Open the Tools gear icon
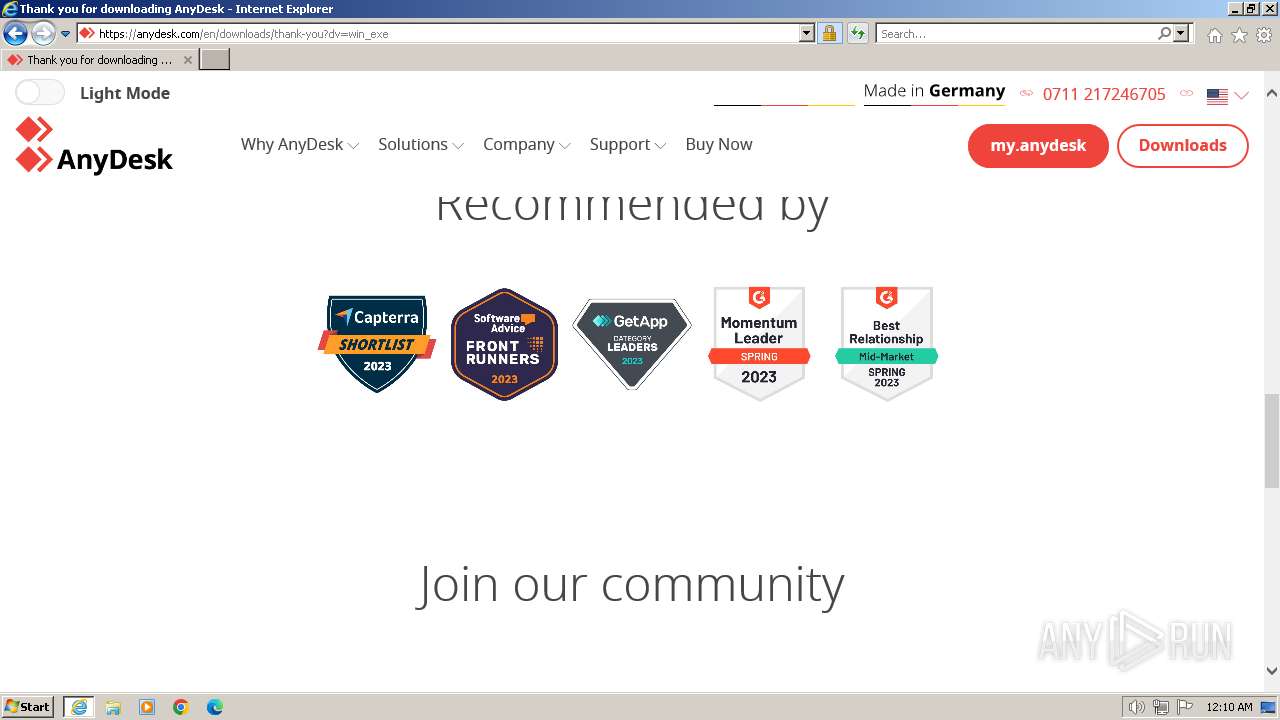The image size is (1280, 720). point(1264,35)
